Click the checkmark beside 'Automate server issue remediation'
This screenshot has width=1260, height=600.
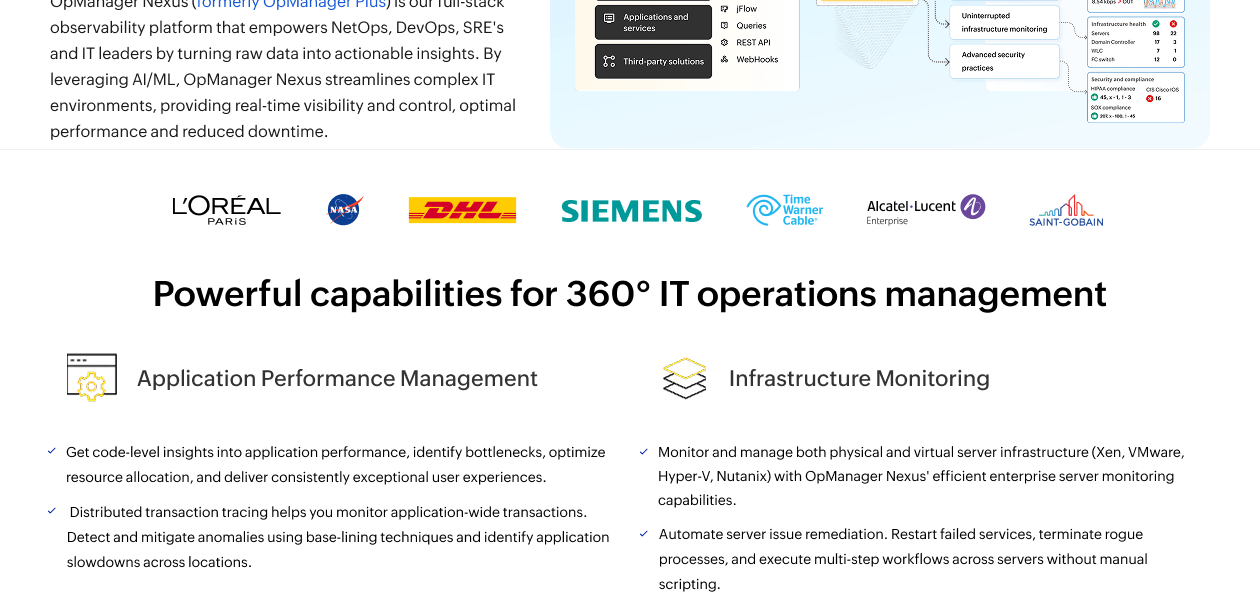tap(644, 534)
